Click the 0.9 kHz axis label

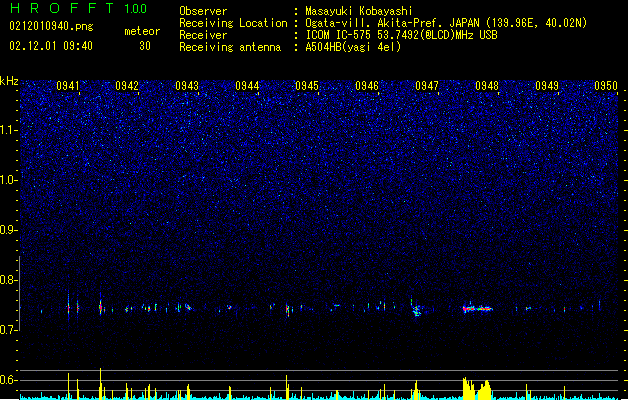coord(9,230)
